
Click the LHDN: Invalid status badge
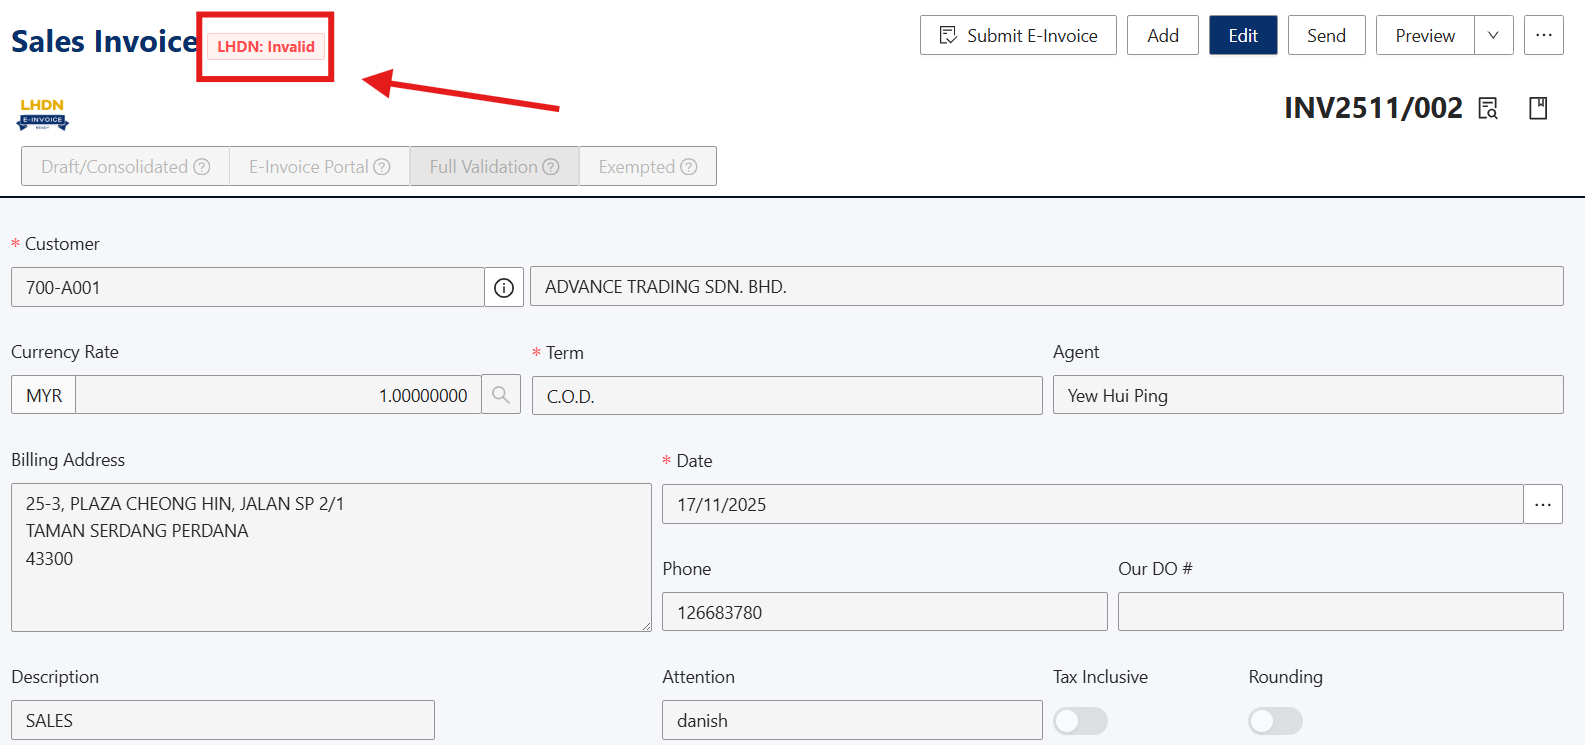click(x=266, y=47)
